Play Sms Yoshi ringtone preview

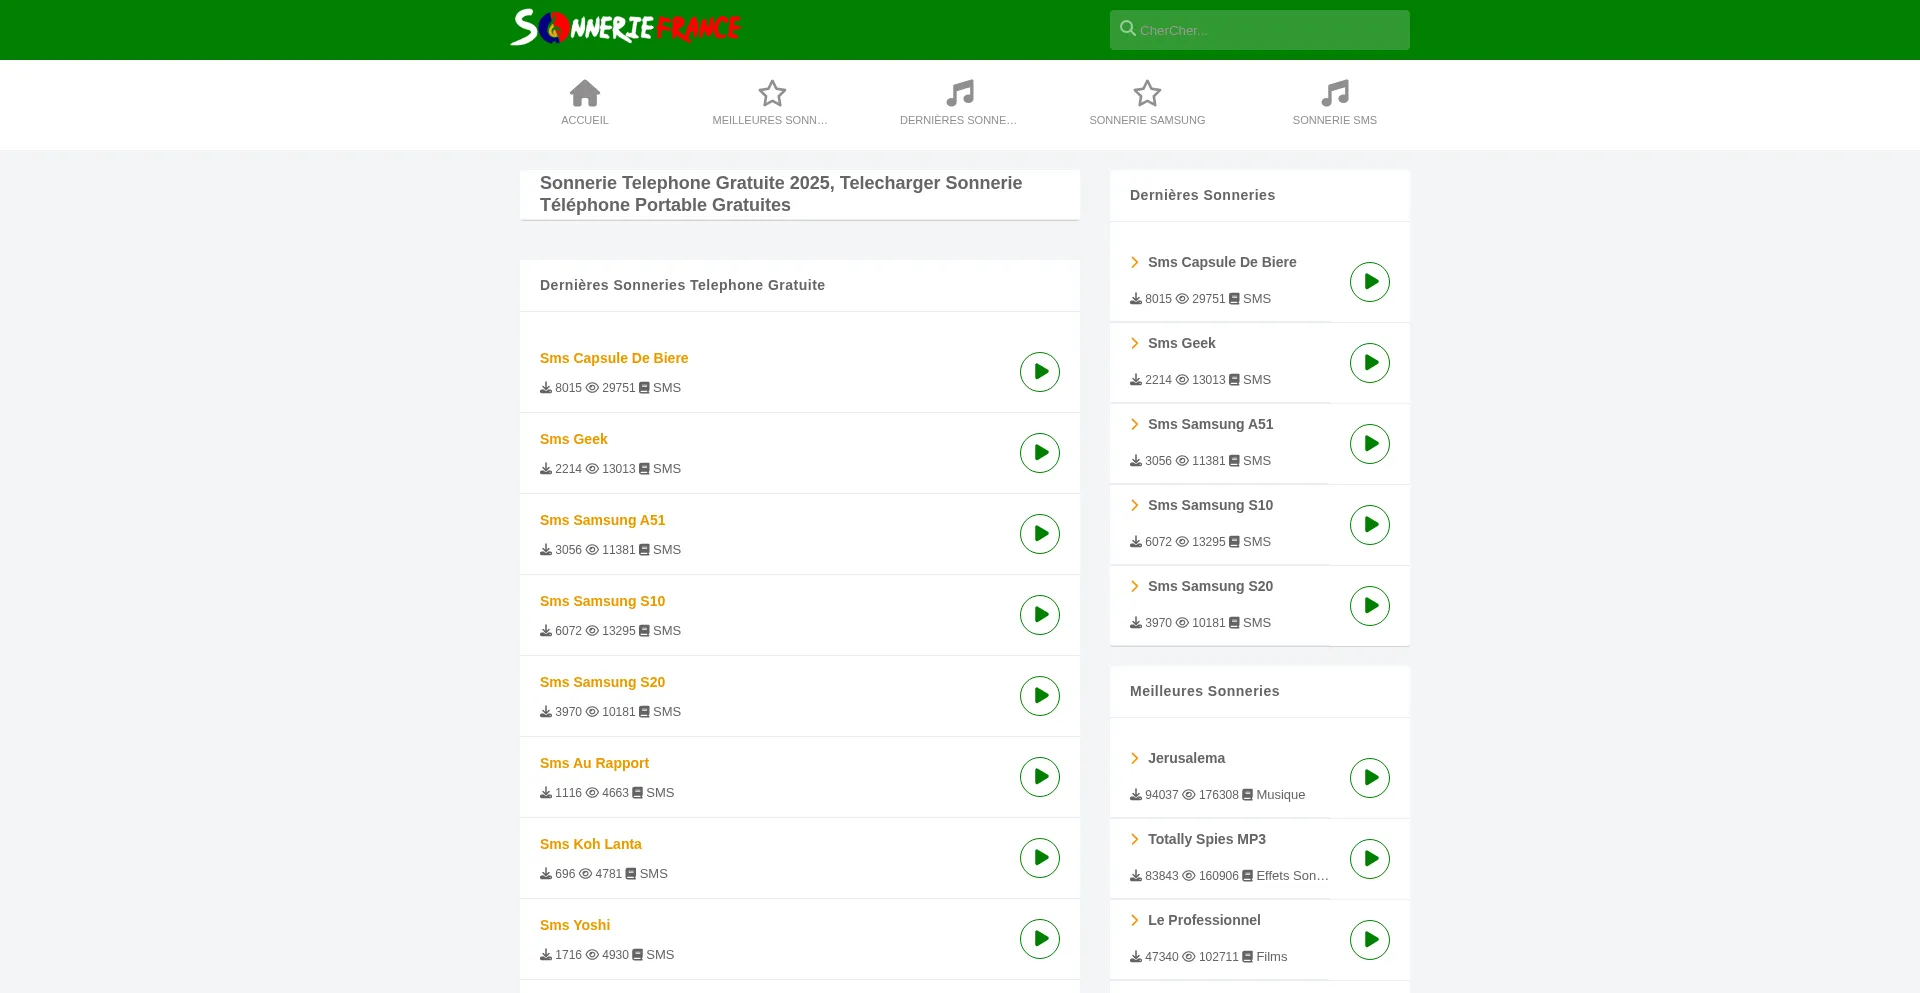[x=1040, y=939]
